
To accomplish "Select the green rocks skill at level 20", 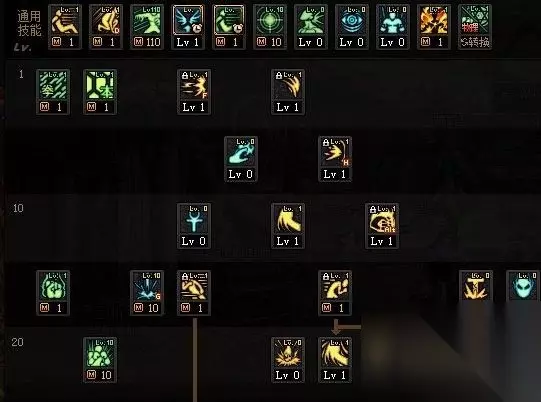I will coord(100,360).
